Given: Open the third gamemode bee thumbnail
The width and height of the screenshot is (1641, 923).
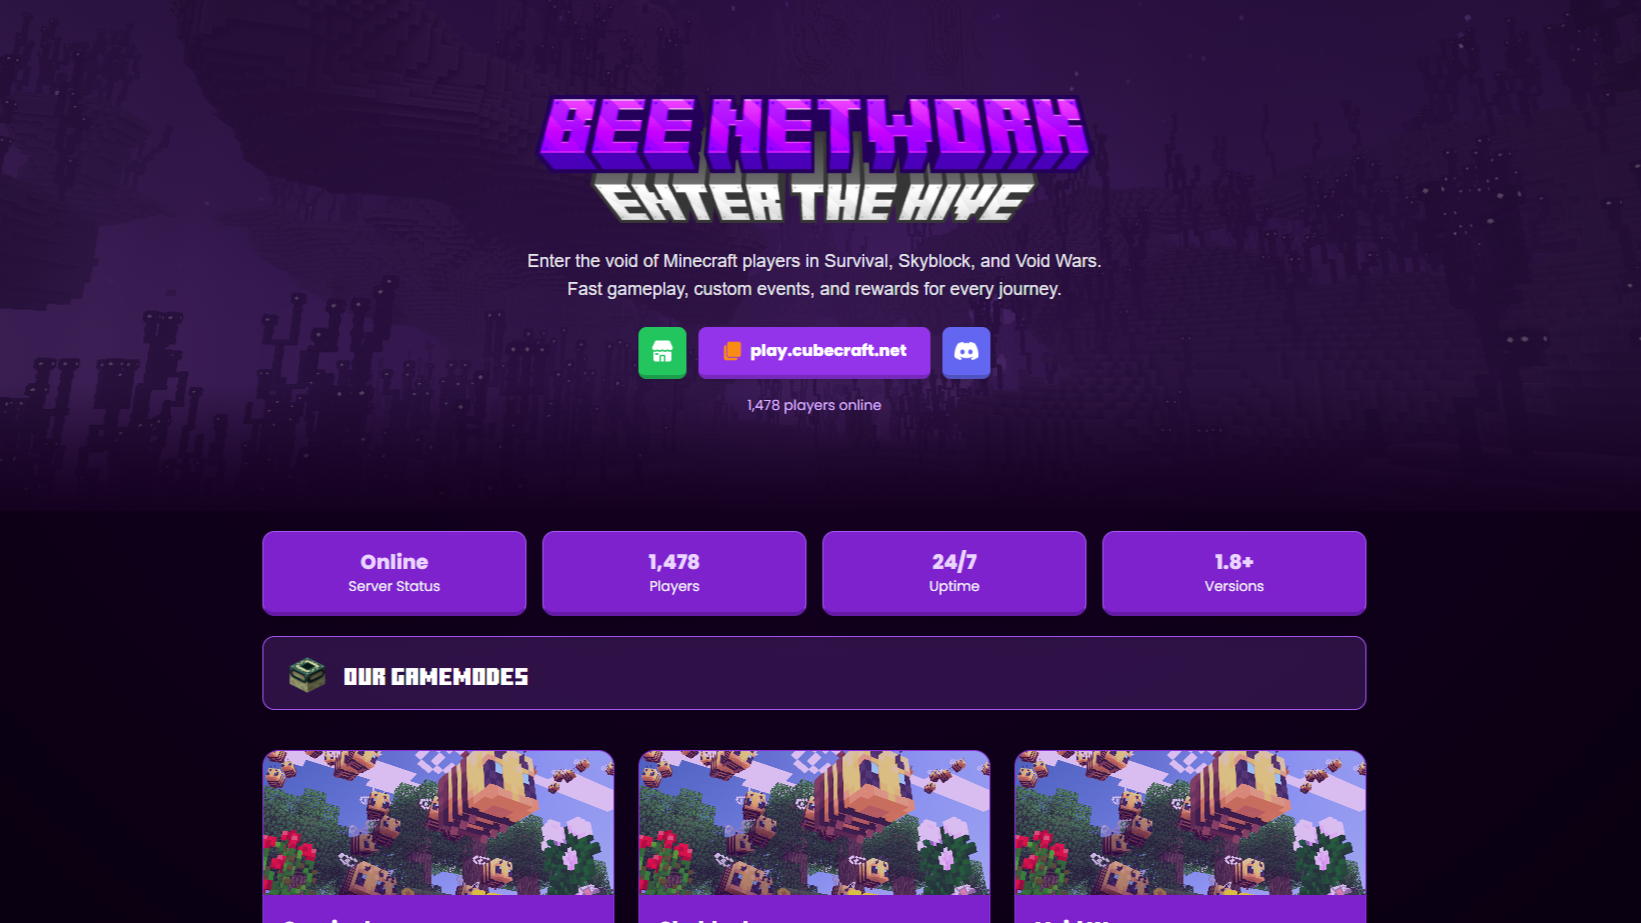Looking at the screenshot, I should pyautogui.click(x=1190, y=823).
